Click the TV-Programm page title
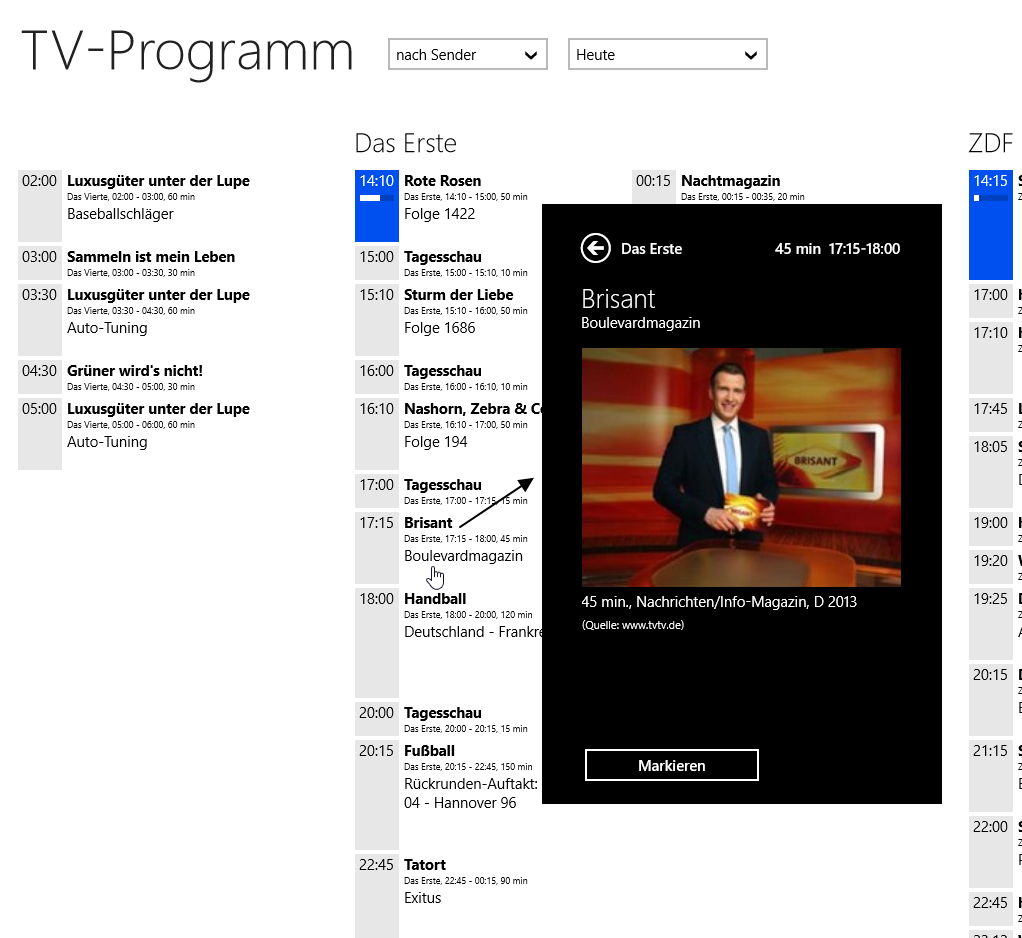Screen dimensions: 1022x938 (188, 51)
